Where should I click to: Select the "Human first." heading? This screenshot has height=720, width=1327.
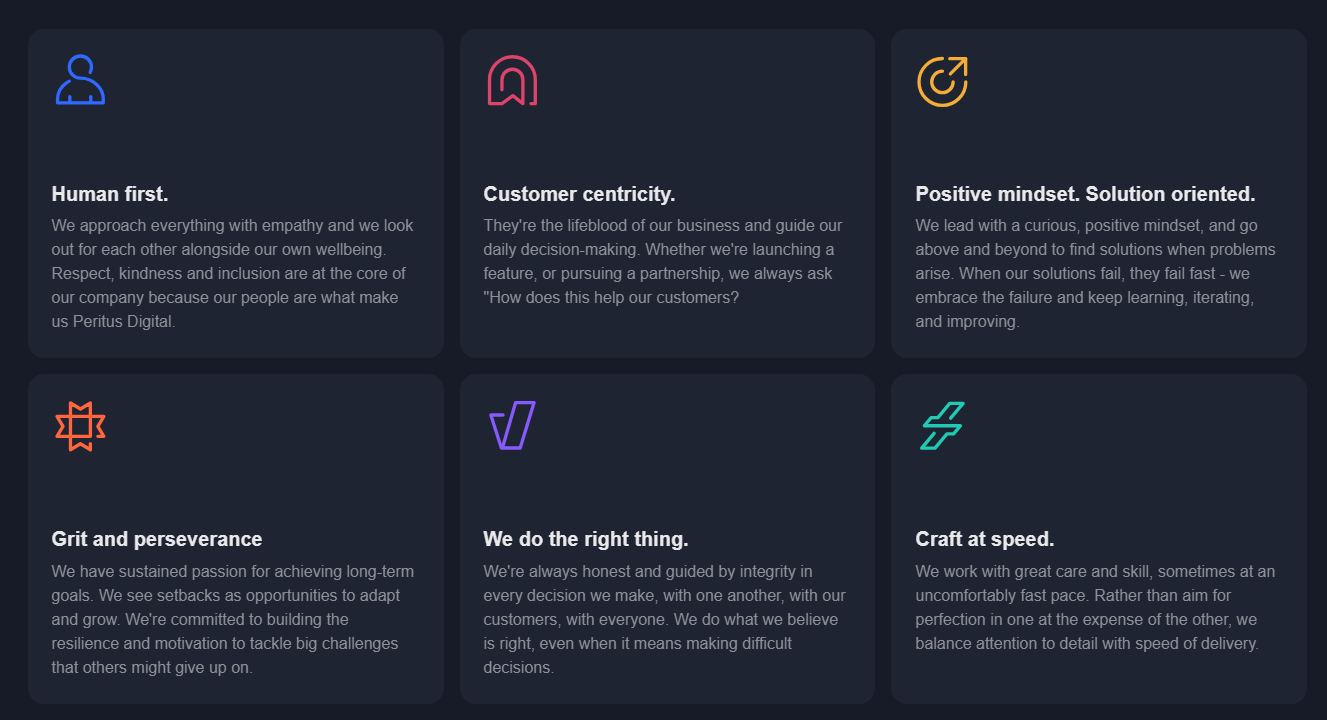pos(110,194)
